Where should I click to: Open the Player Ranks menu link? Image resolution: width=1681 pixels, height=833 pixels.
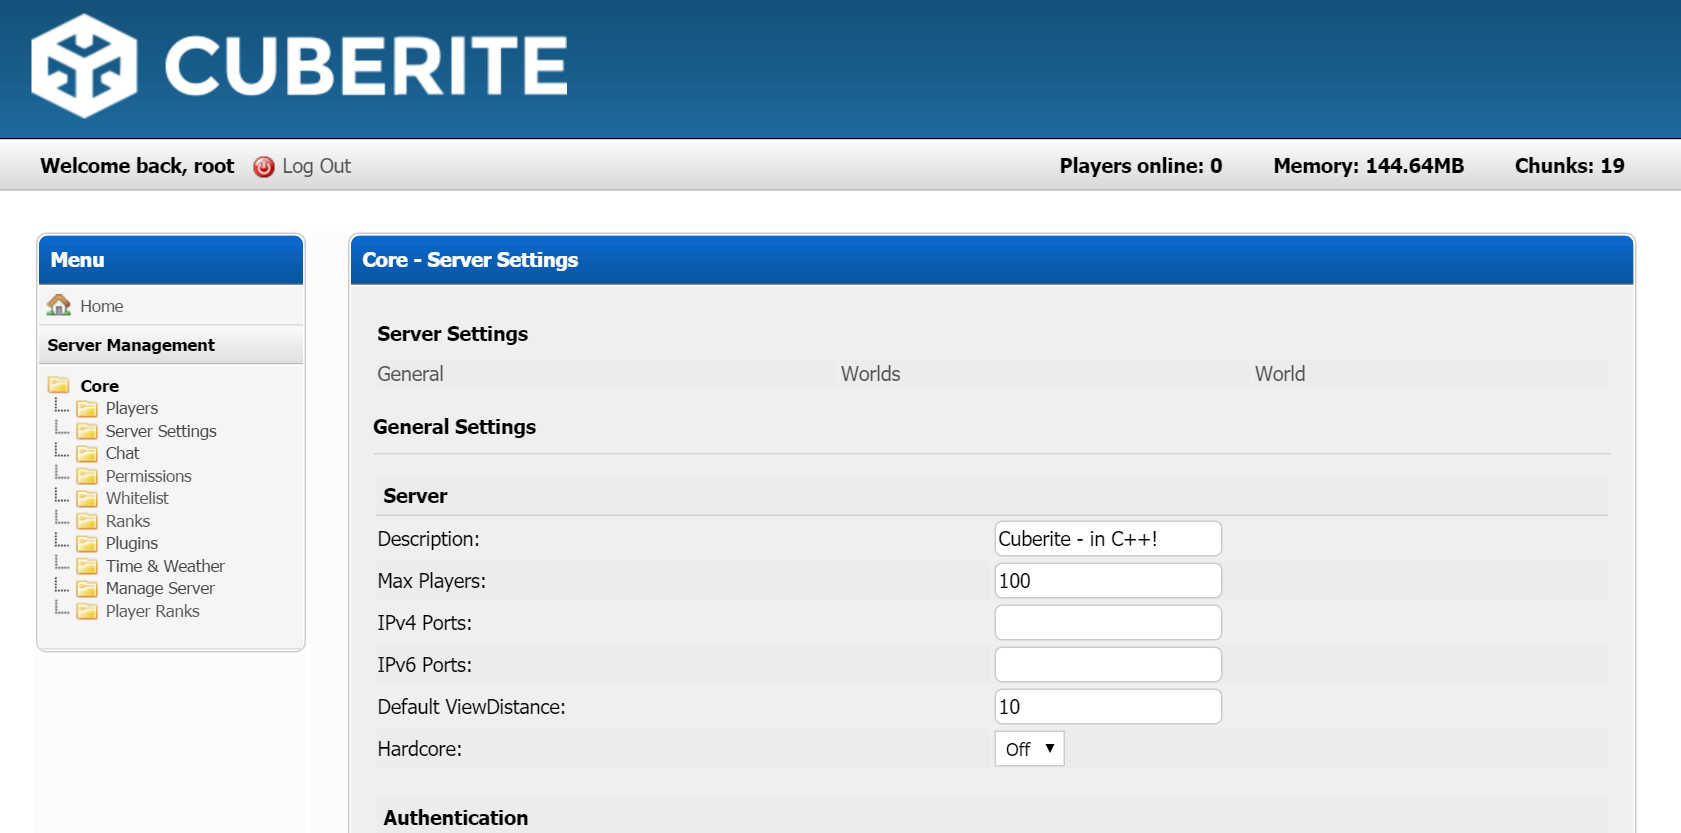coord(153,611)
